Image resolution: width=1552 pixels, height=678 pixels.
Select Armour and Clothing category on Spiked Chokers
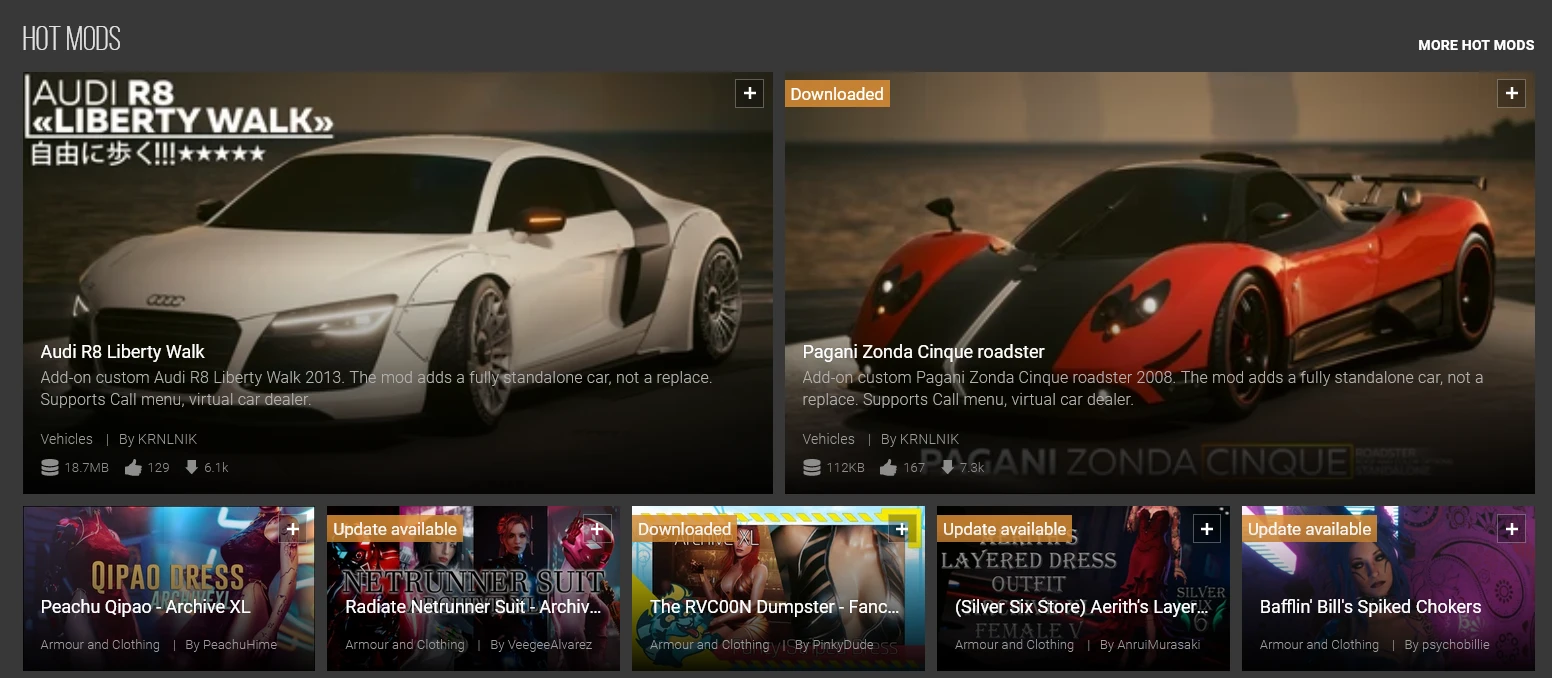(x=1319, y=645)
